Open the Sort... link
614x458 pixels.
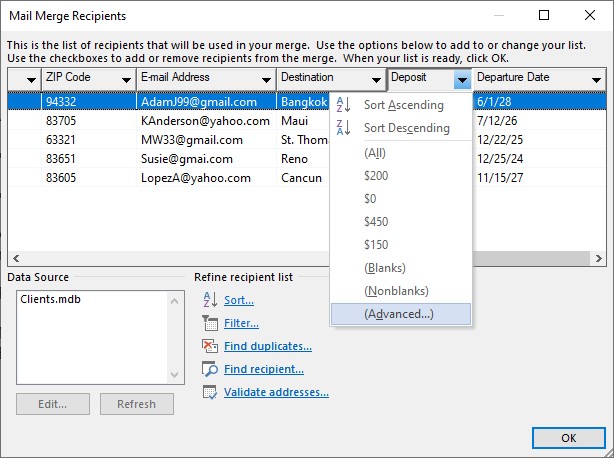click(239, 300)
